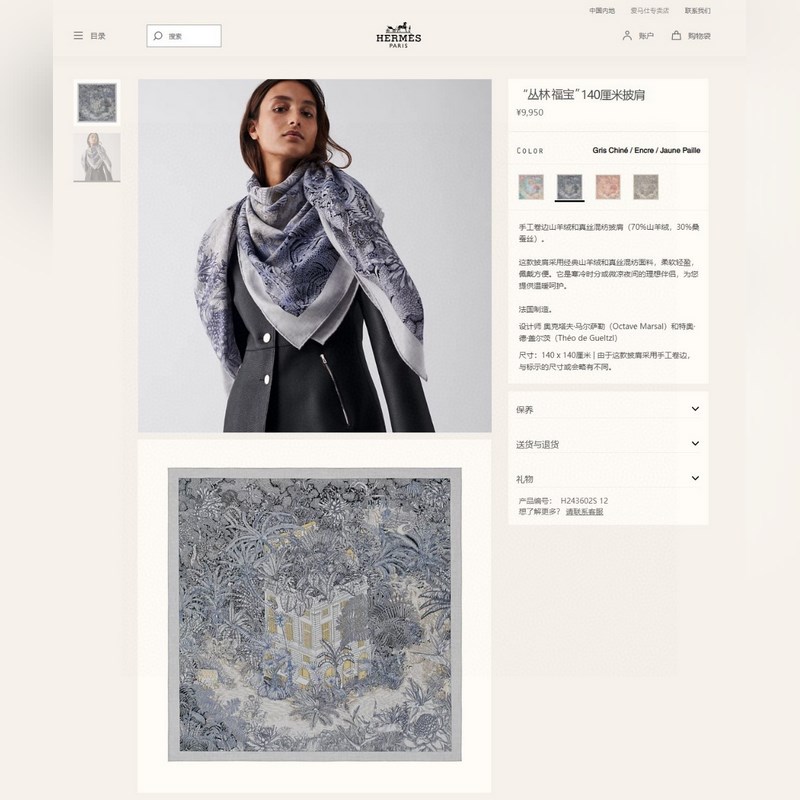Image resolution: width=800 pixels, height=800 pixels.
Task: Select the scarf flat-view thumbnail
Action: [x=97, y=103]
